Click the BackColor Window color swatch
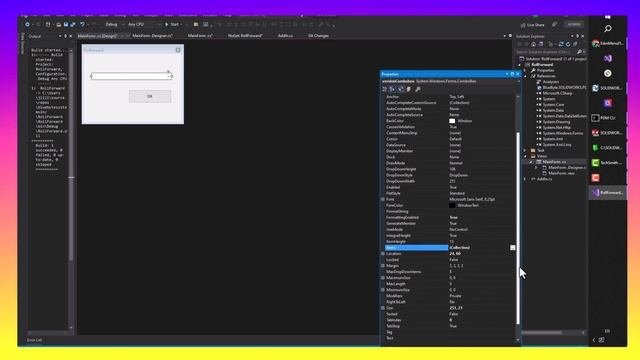The width and height of the screenshot is (640, 360). click(x=452, y=121)
